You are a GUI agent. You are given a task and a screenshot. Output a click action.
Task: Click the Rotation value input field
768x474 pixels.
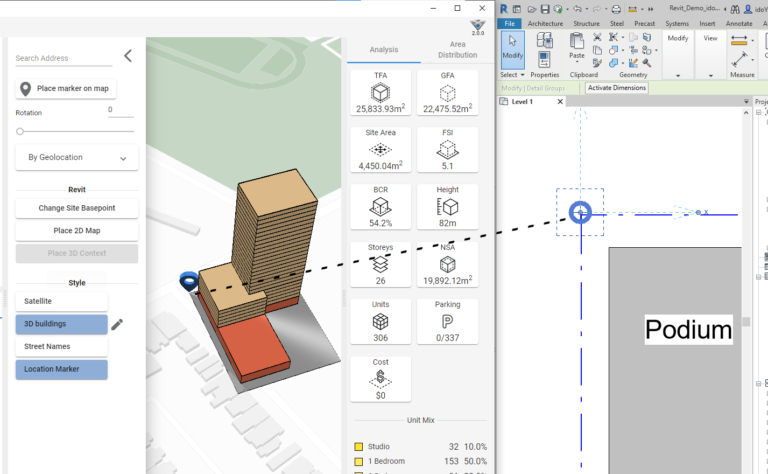click(x=120, y=110)
